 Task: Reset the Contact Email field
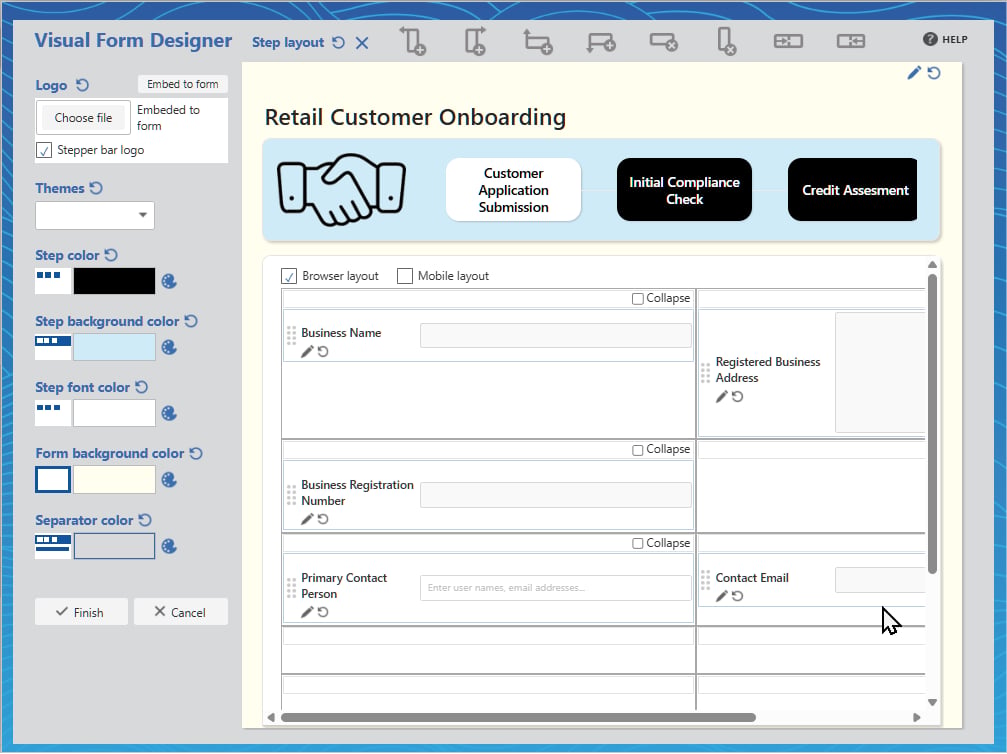point(738,596)
